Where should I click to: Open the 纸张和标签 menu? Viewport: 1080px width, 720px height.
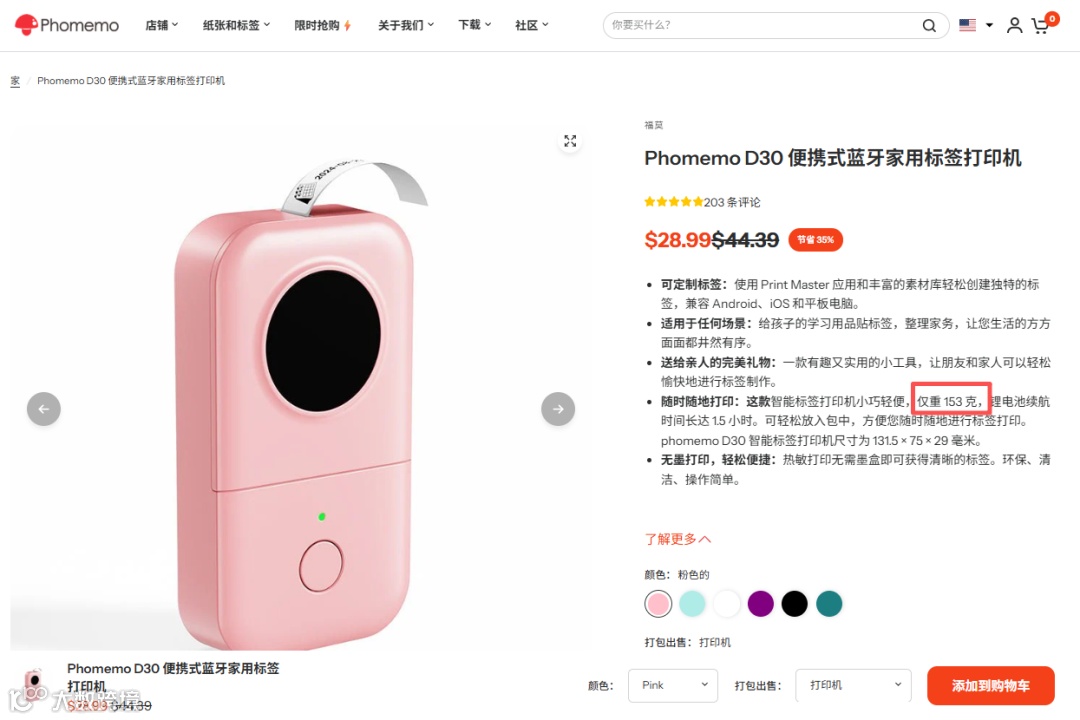(x=236, y=25)
